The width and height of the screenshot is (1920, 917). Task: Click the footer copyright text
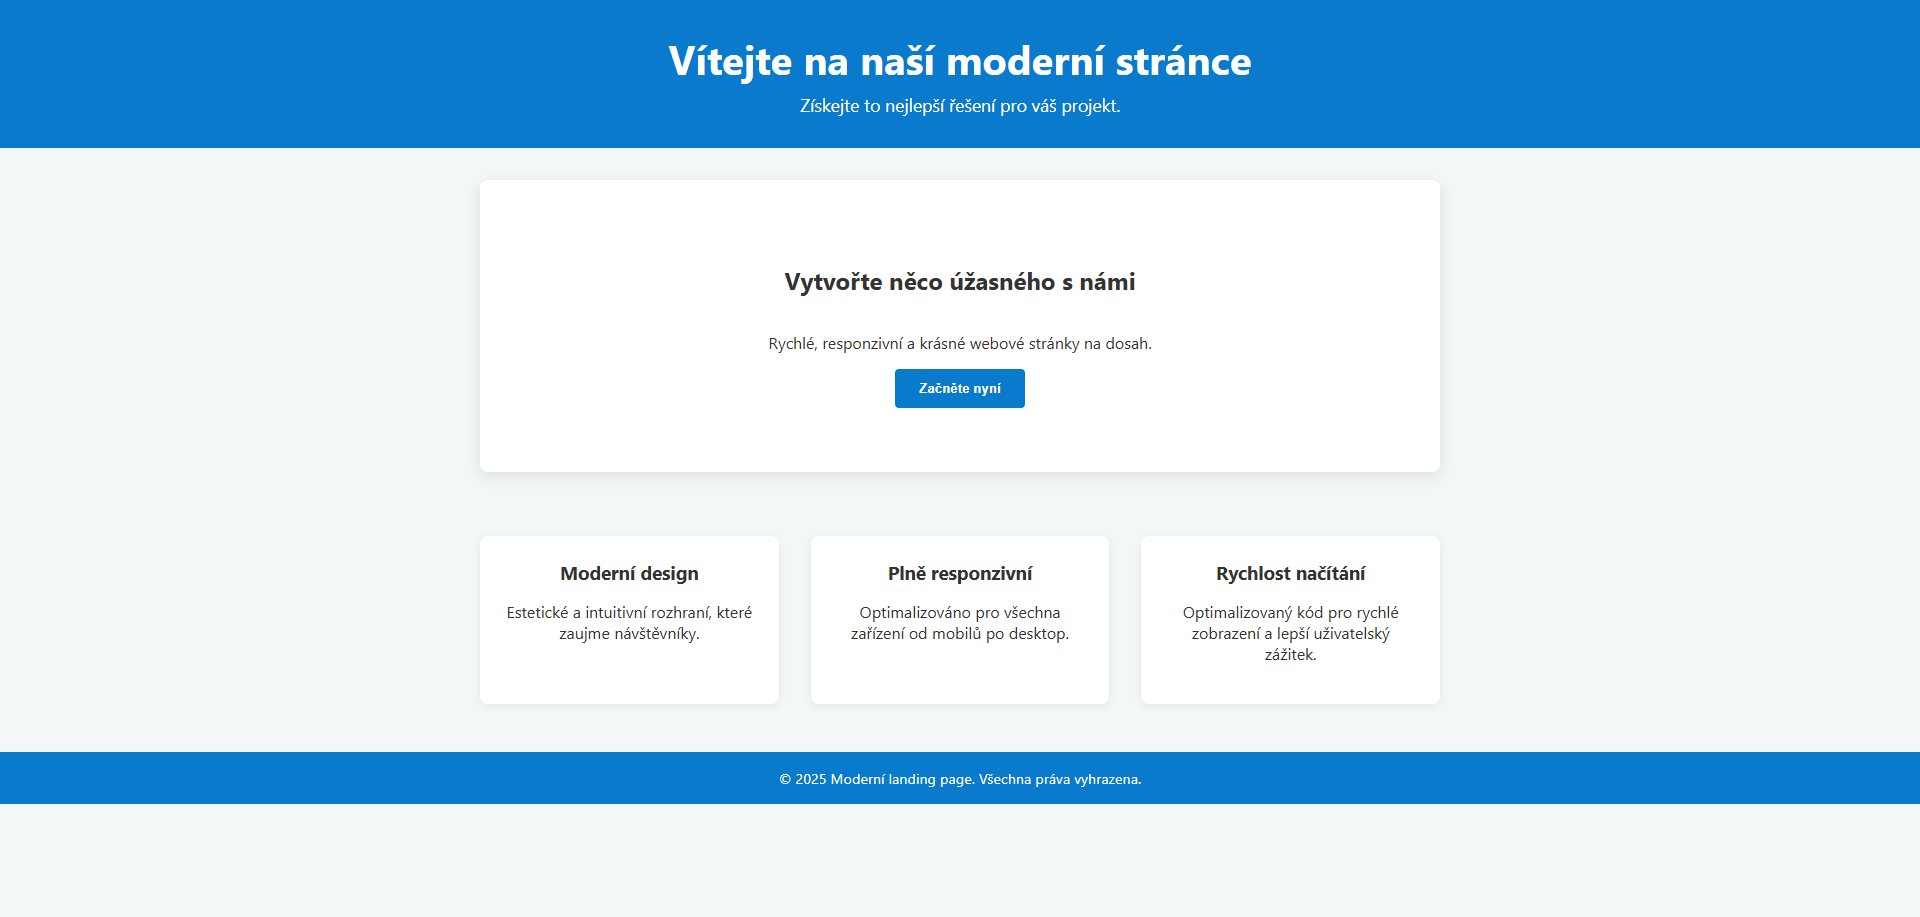[x=959, y=779]
